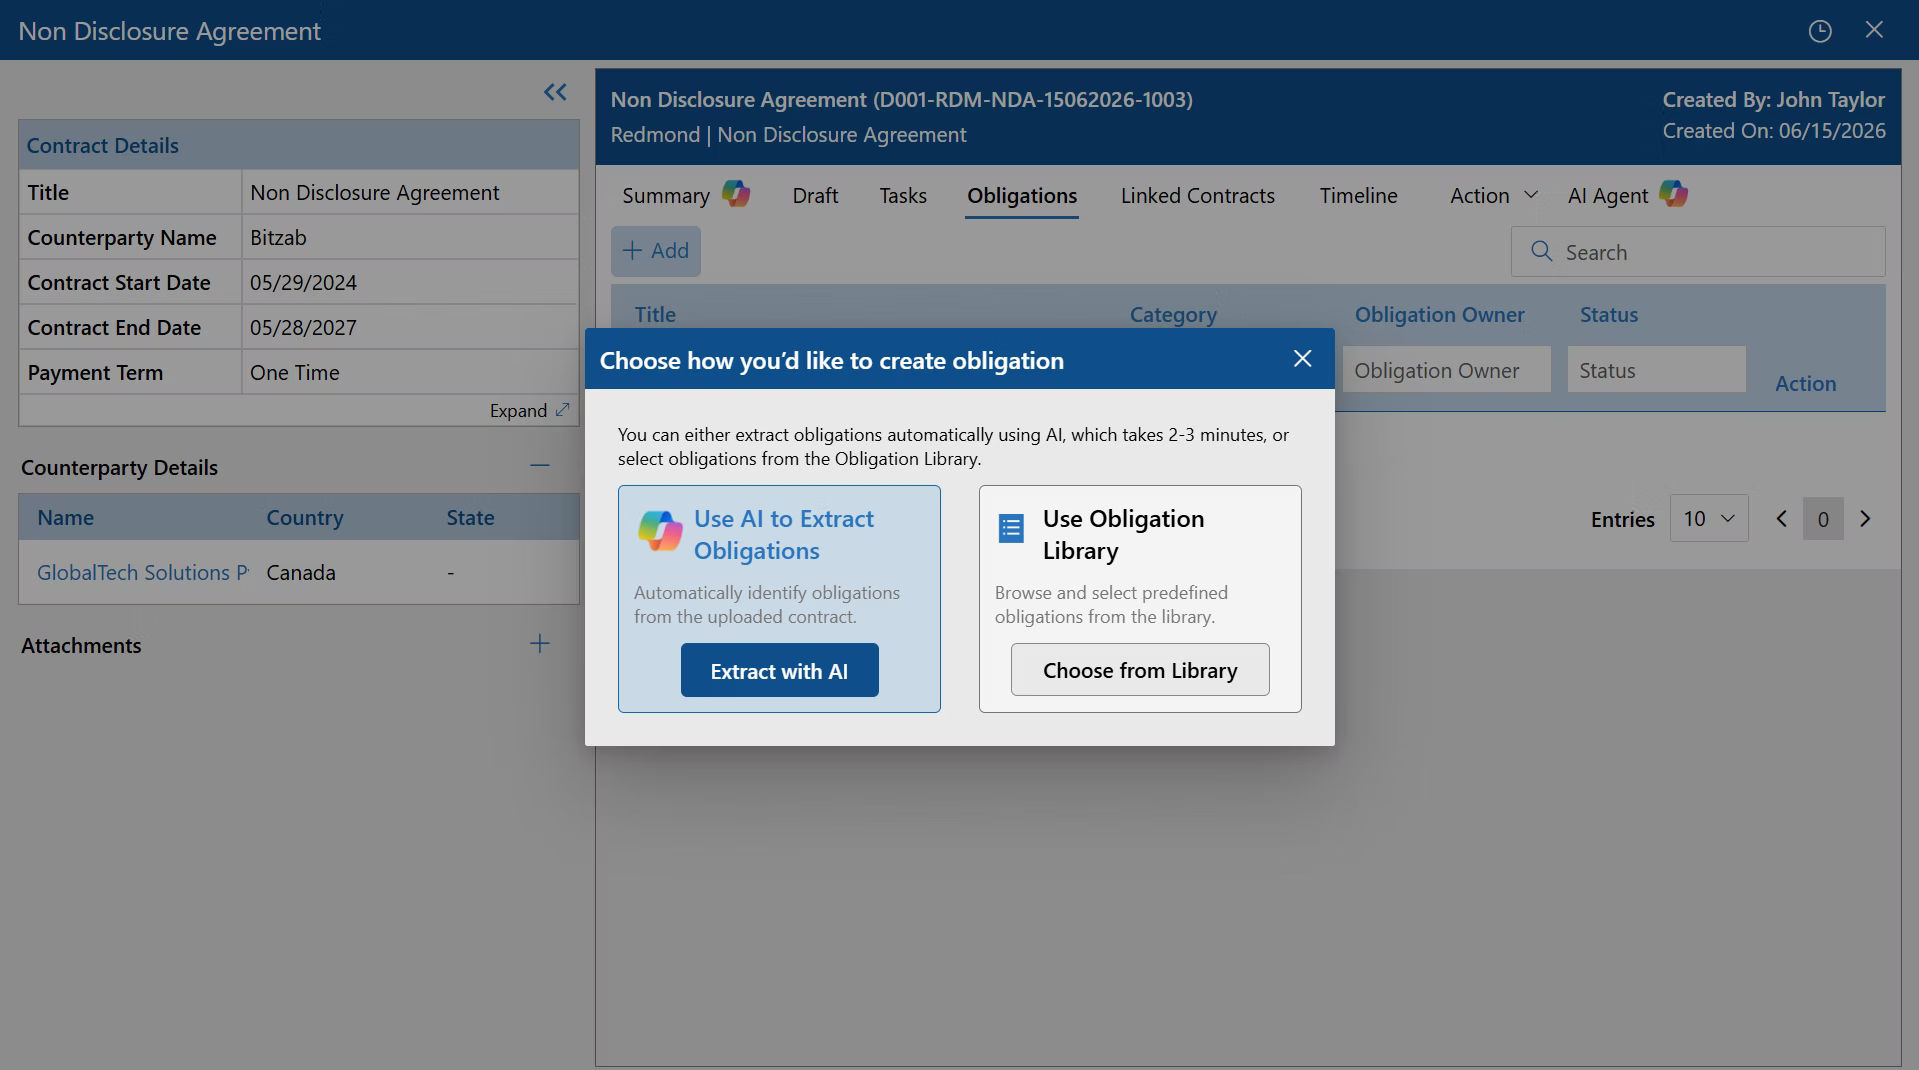Open the history clock icon in title bar
The height and width of the screenshot is (1070, 1919).
point(1820,31)
